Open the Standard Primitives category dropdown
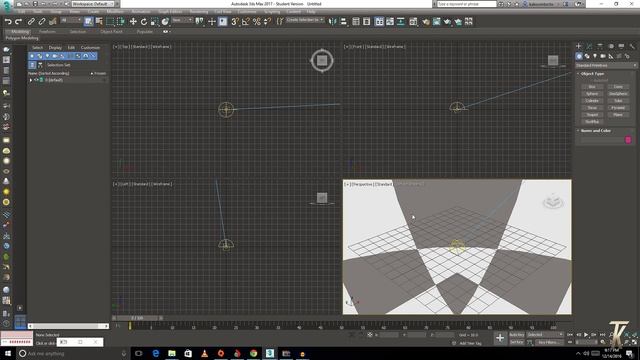 coord(606,65)
